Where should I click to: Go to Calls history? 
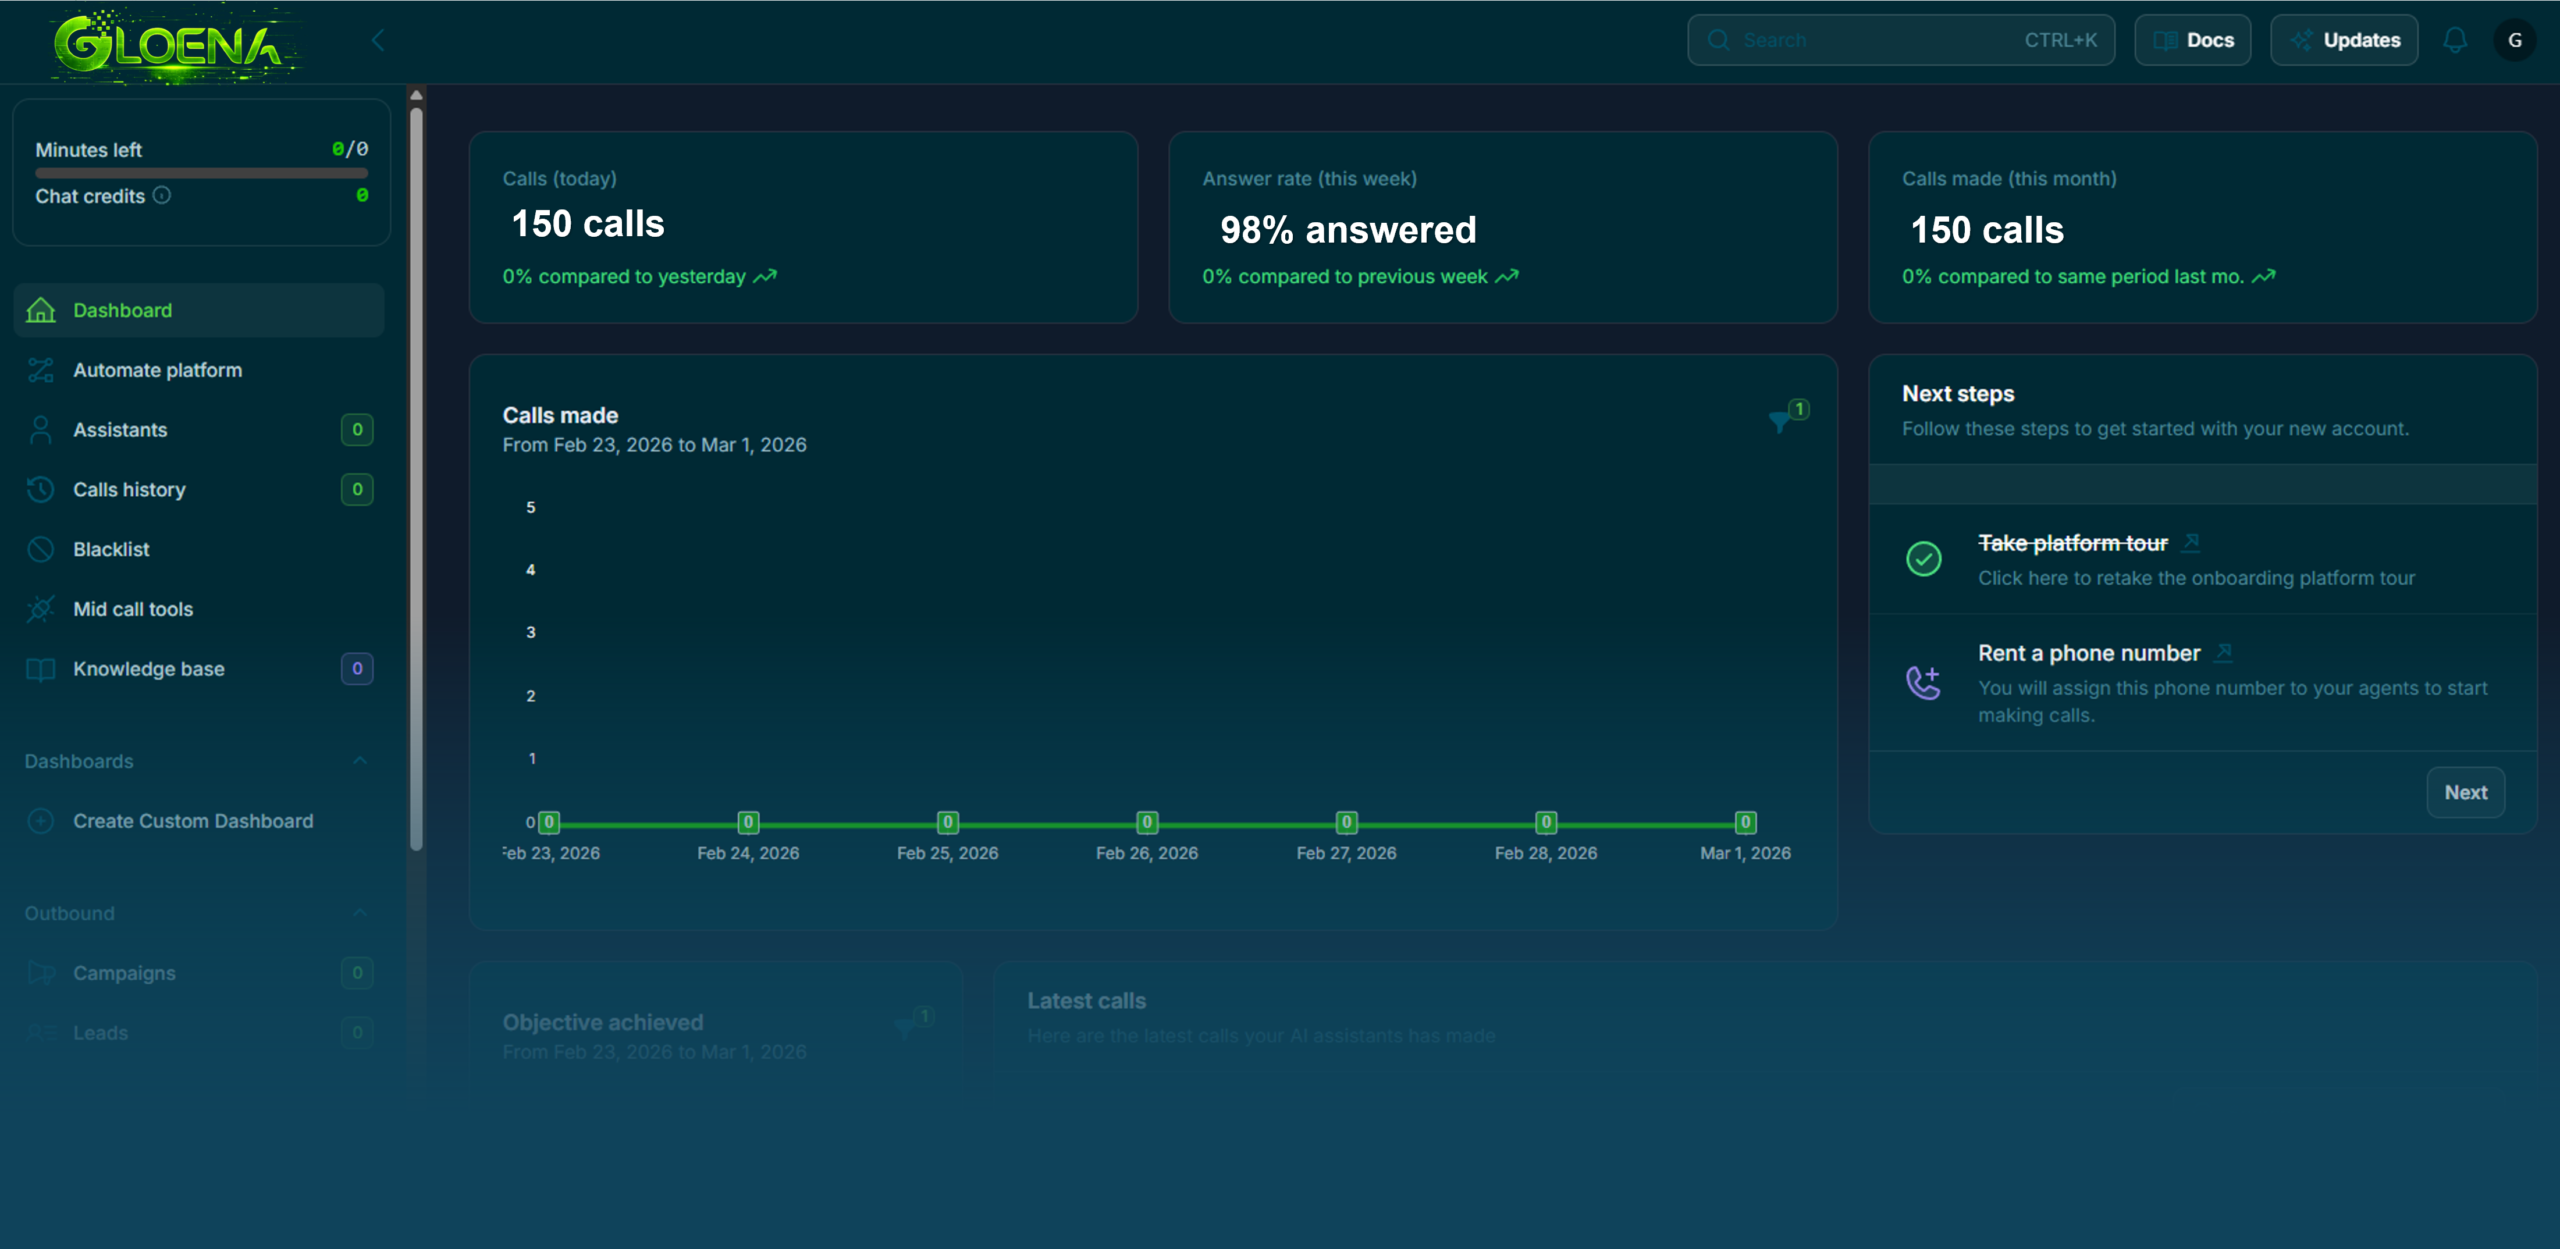pyautogui.click(x=129, y=490)
